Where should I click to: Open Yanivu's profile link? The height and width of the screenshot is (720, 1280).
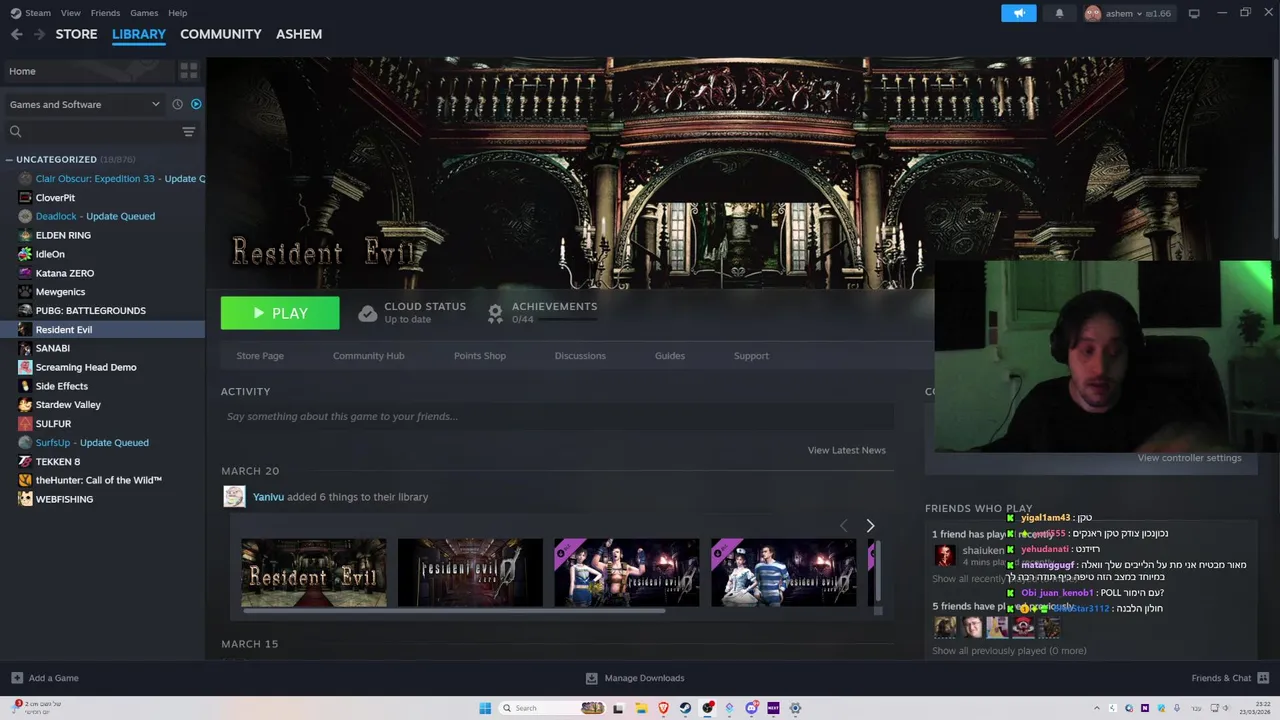point(268,497)
